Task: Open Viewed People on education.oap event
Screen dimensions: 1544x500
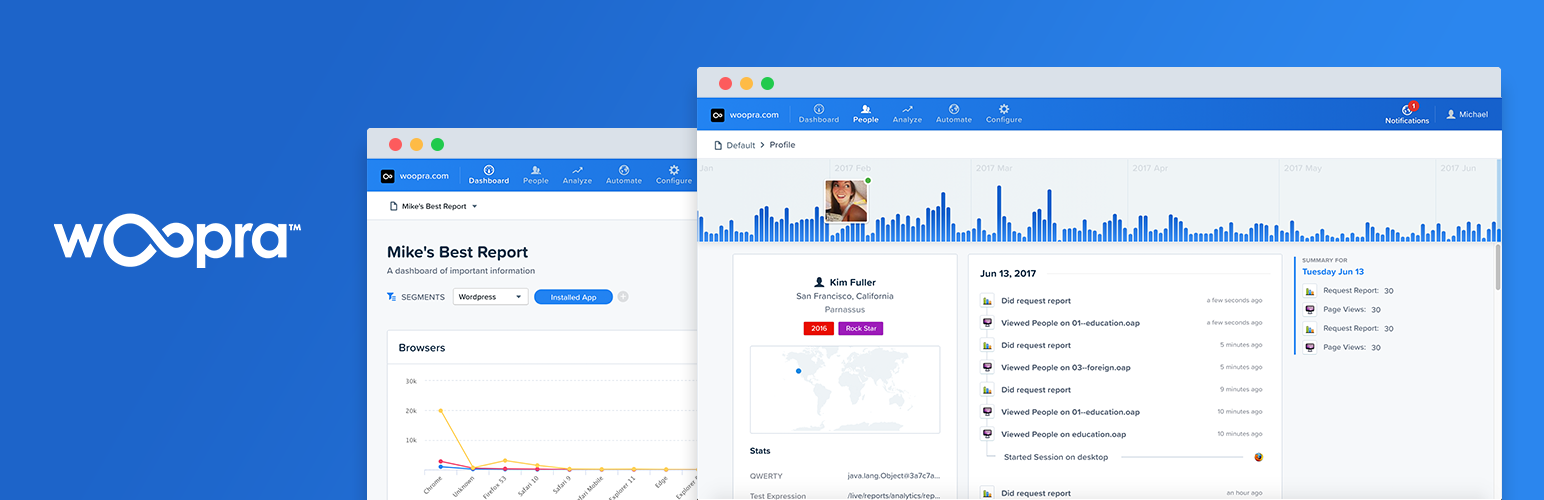Action: point(1063,434)
